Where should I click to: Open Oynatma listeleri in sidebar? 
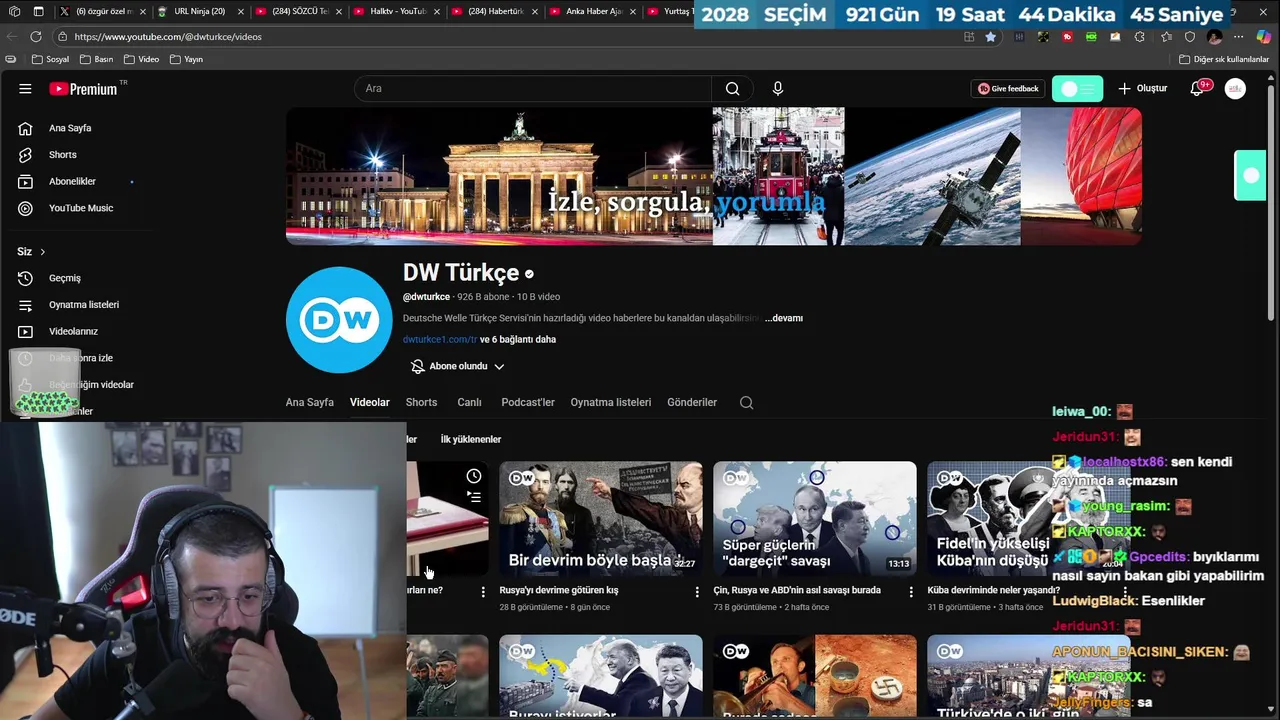[83, 305]
